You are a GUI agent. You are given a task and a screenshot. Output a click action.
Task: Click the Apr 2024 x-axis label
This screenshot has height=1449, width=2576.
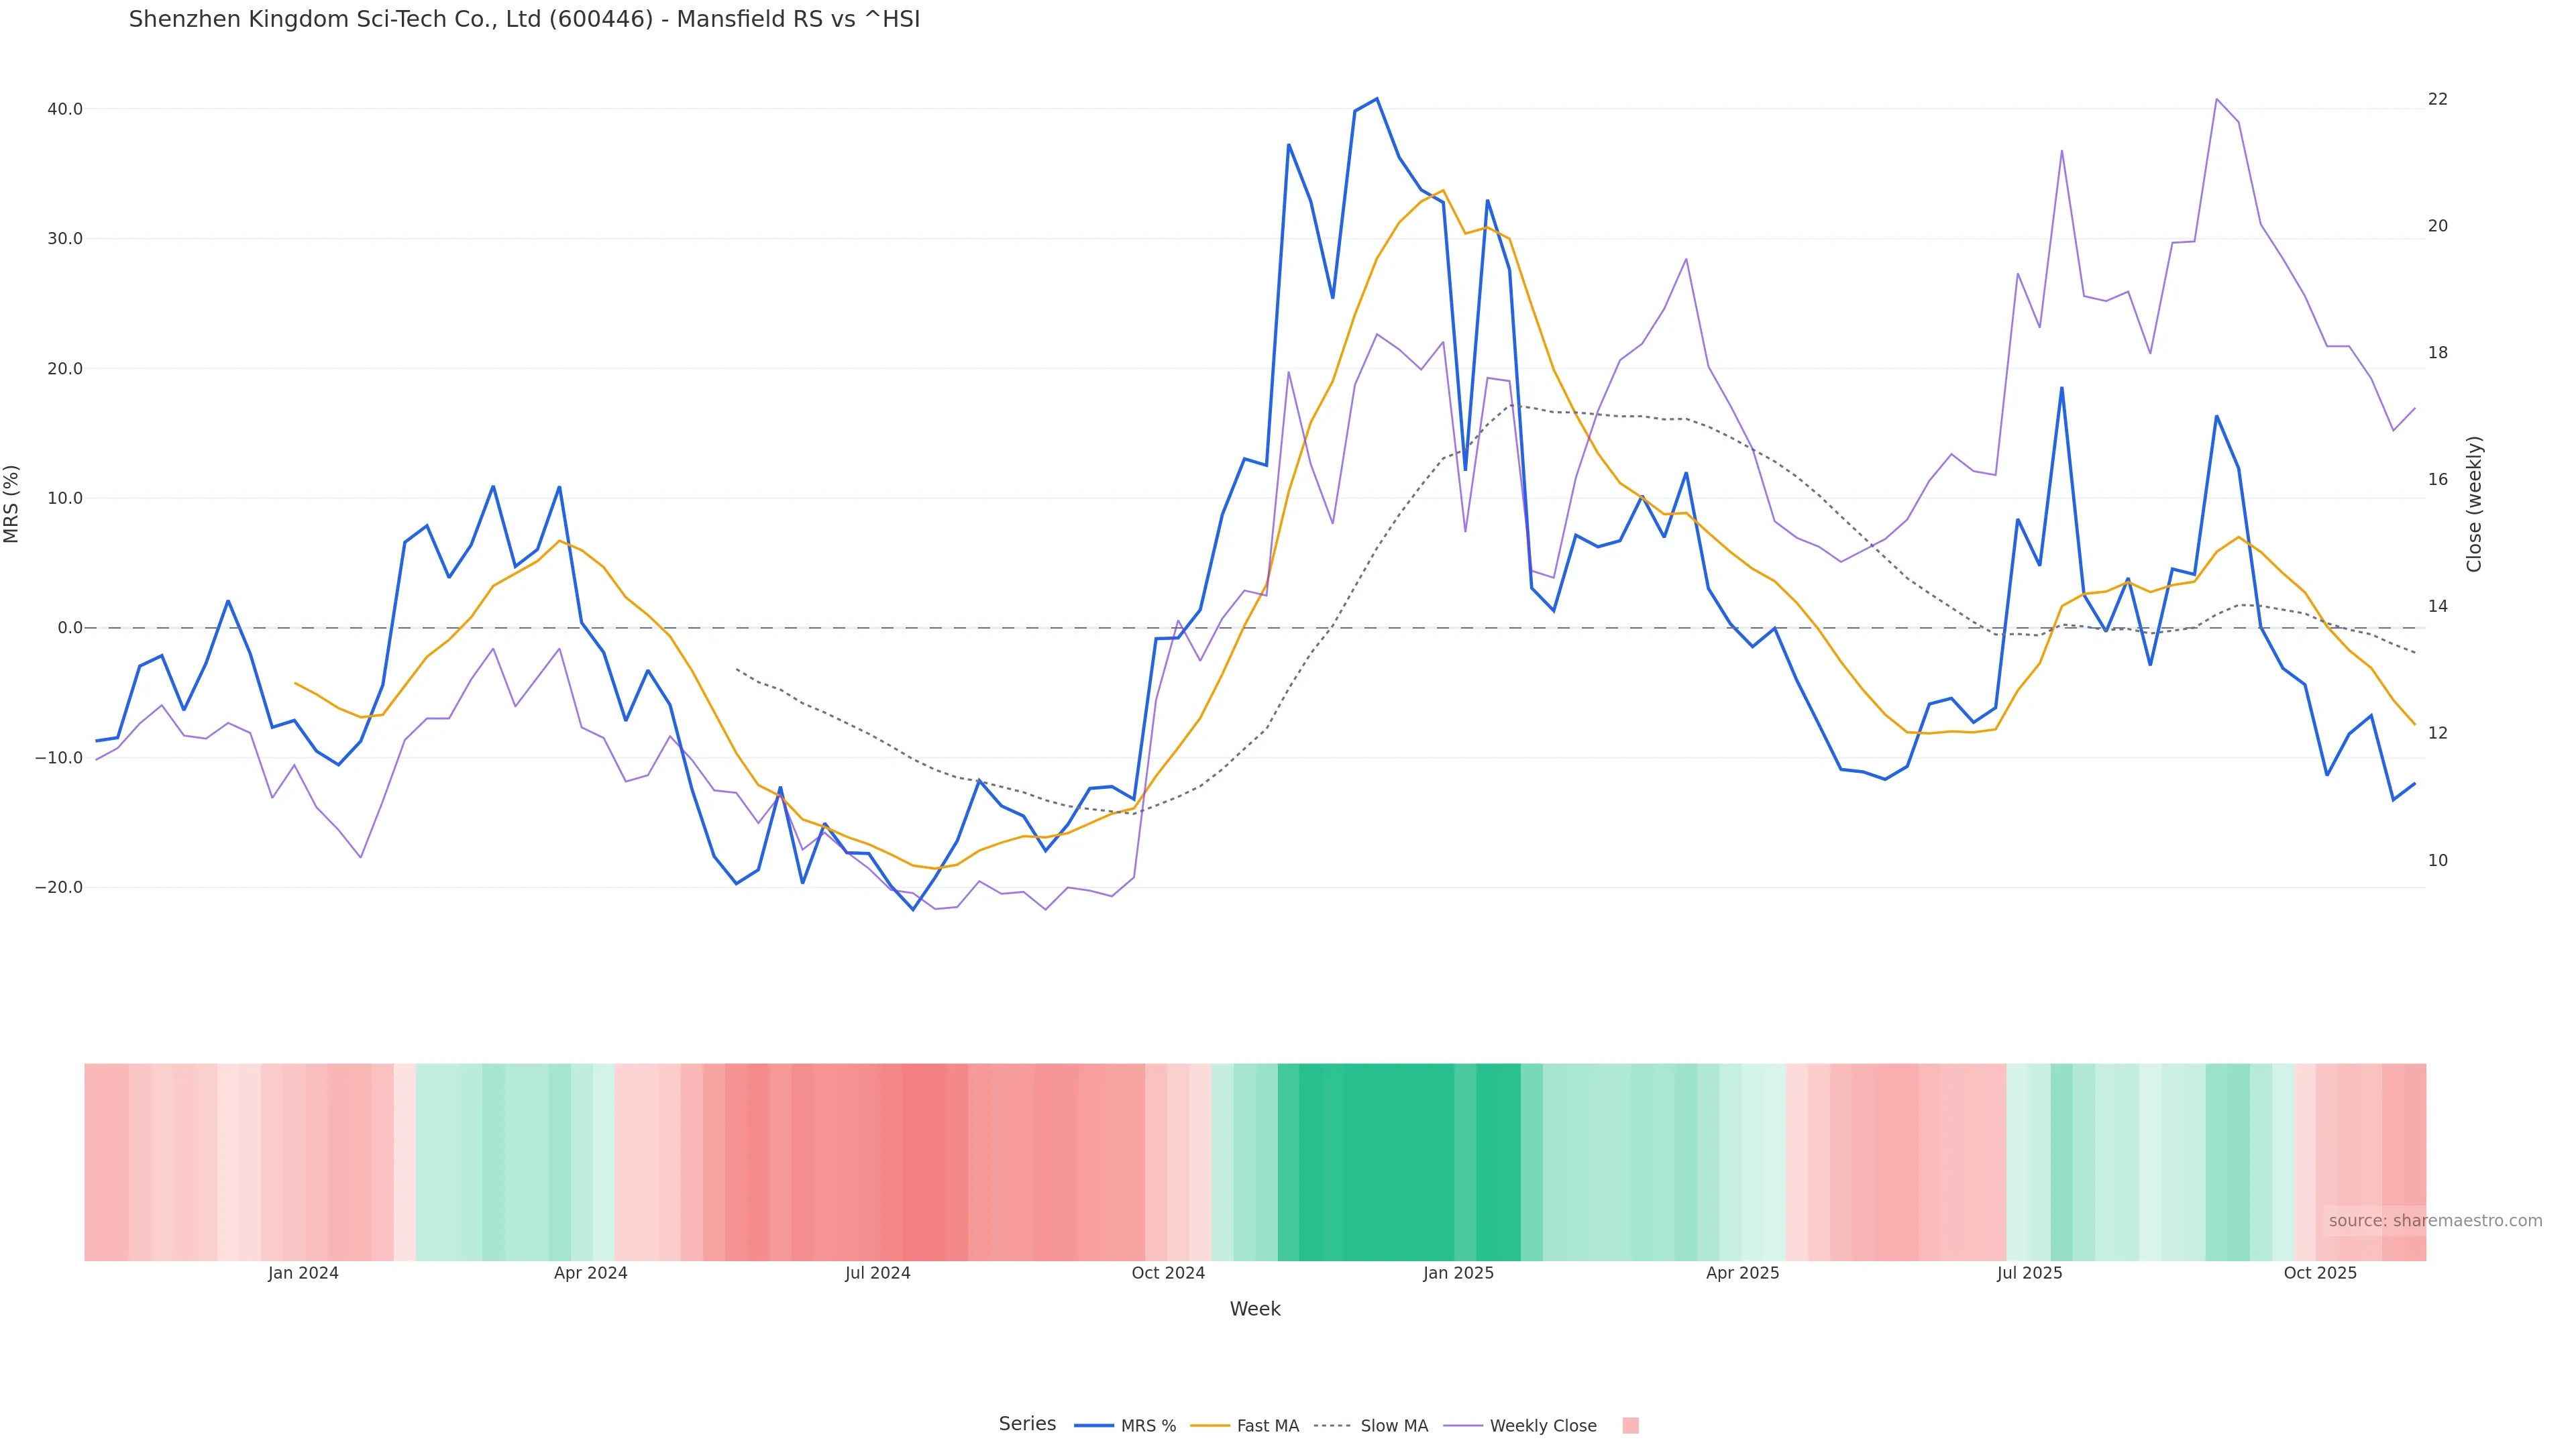click(x=590, y=1273)
